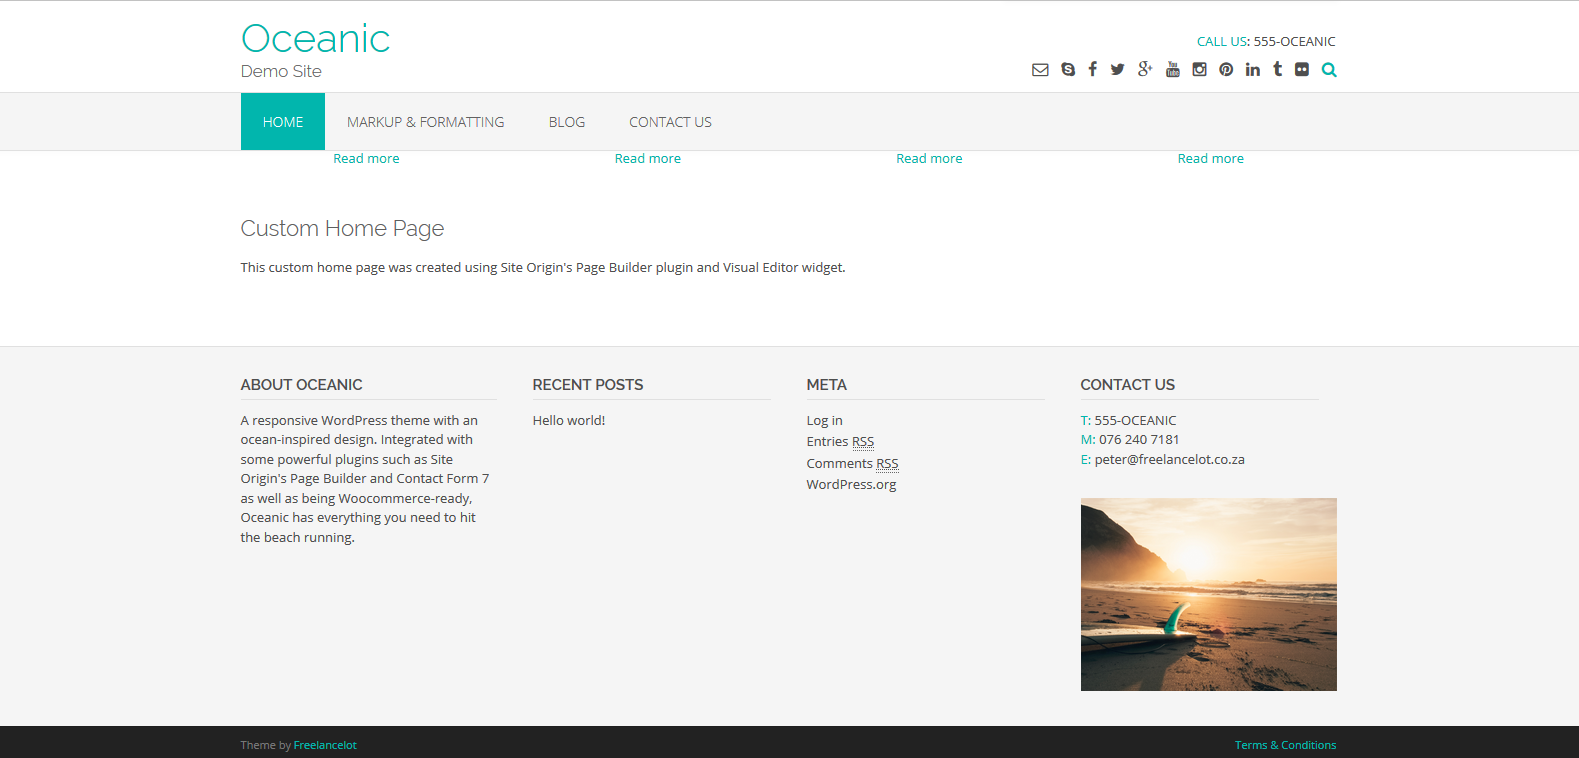The width and height of the screenshot is (1579, 758).
Task: Open site search with magnifier icon
Action: (x=1329, y=70)
